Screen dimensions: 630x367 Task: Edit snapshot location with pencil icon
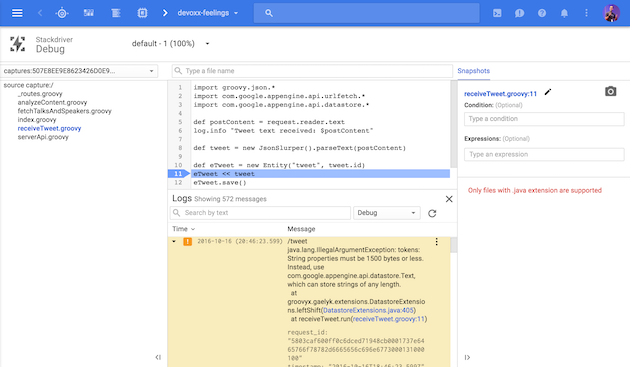point(548,92)
